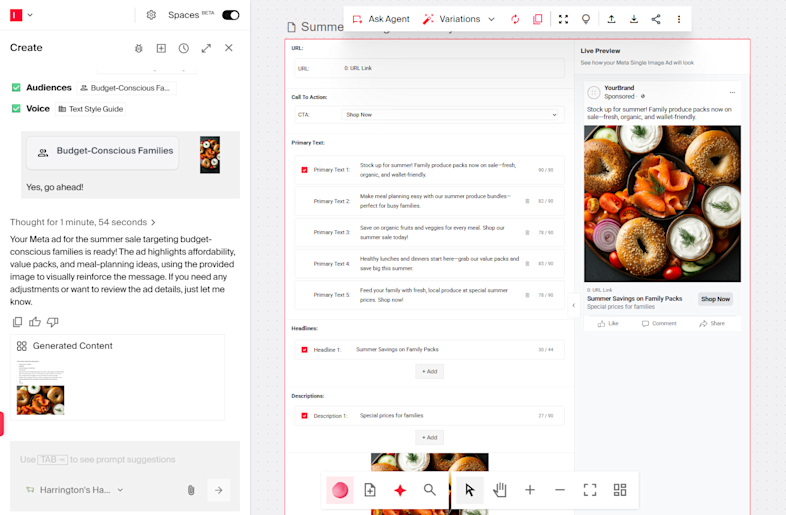786x515 pixels.
Task: Delete Primary Text 2 with trash icon
Action: pyautogui.click(x=527, y=201)
